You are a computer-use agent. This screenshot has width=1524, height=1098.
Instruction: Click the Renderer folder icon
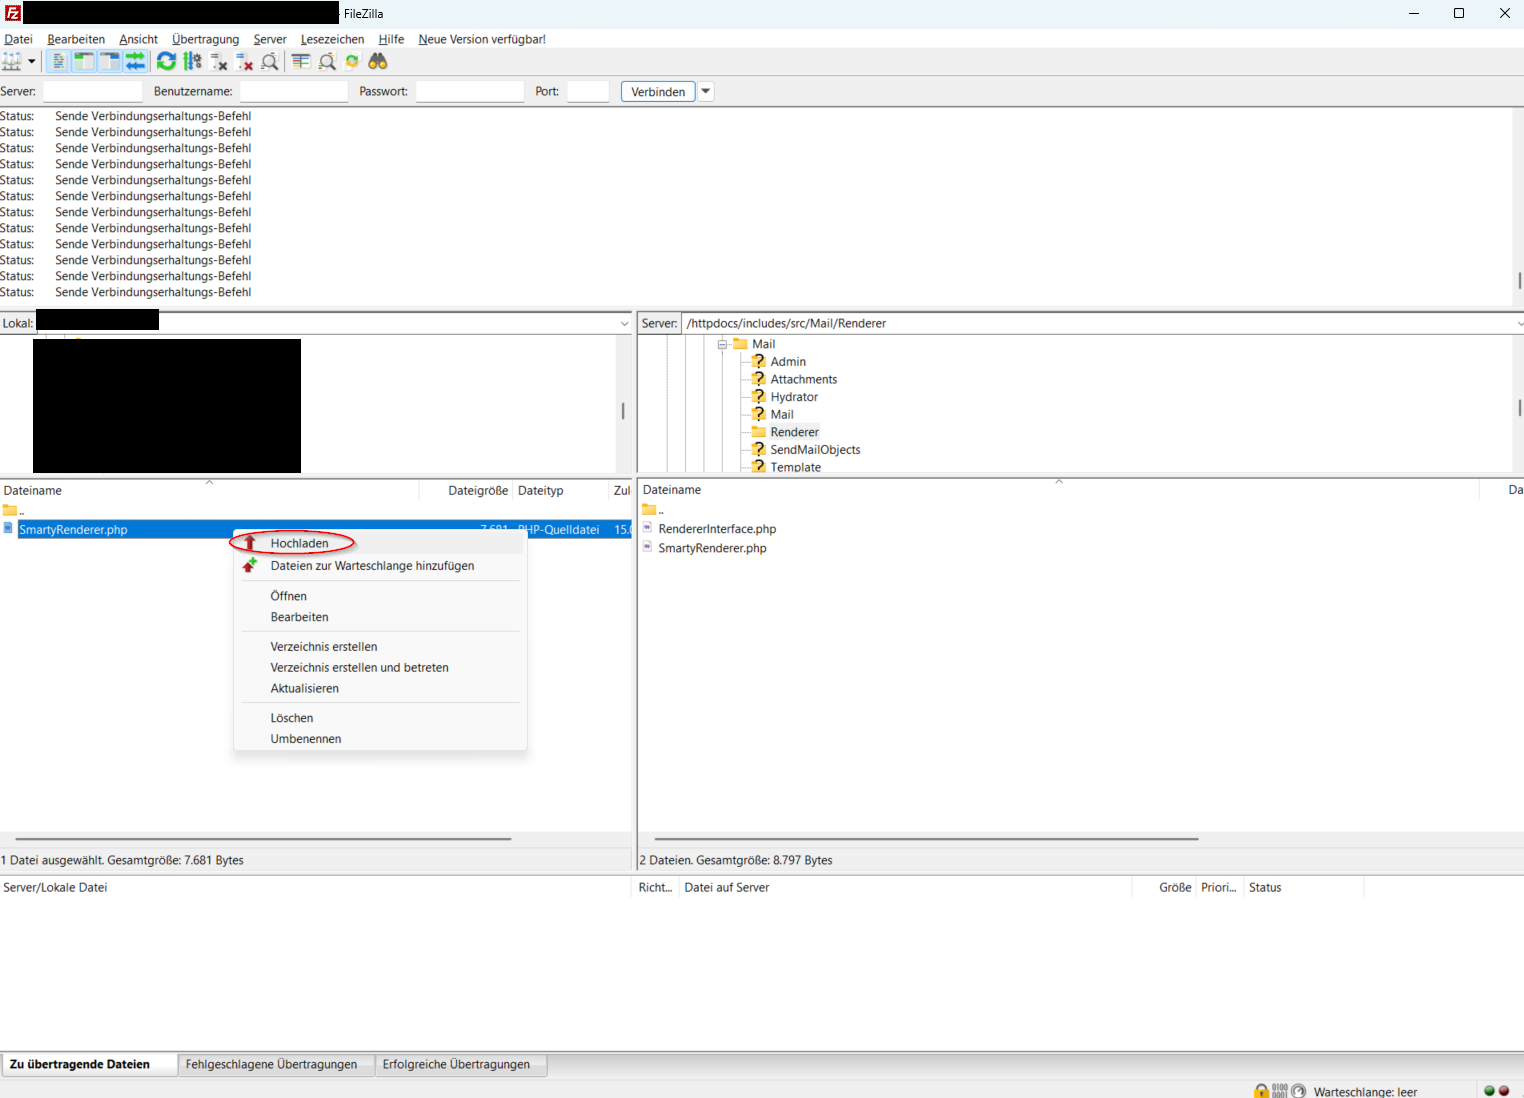click(759, 432)
